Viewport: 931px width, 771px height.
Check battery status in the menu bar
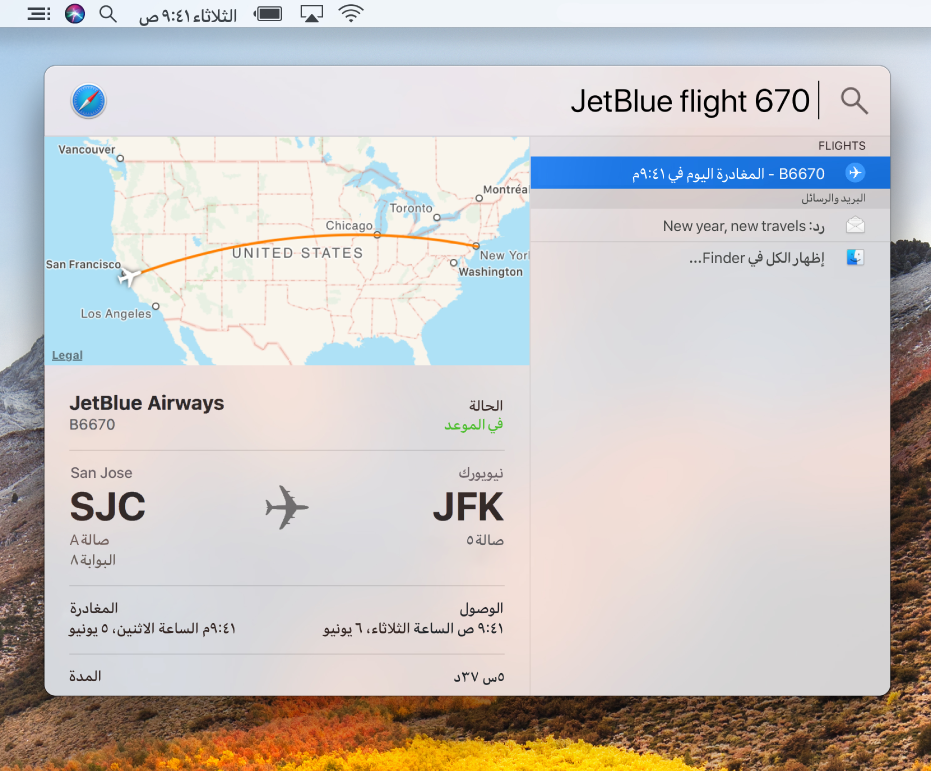[x=268, y=14]
